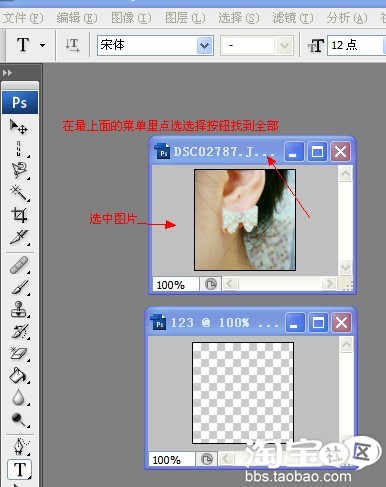Select the Crop tool

point(19,215)
